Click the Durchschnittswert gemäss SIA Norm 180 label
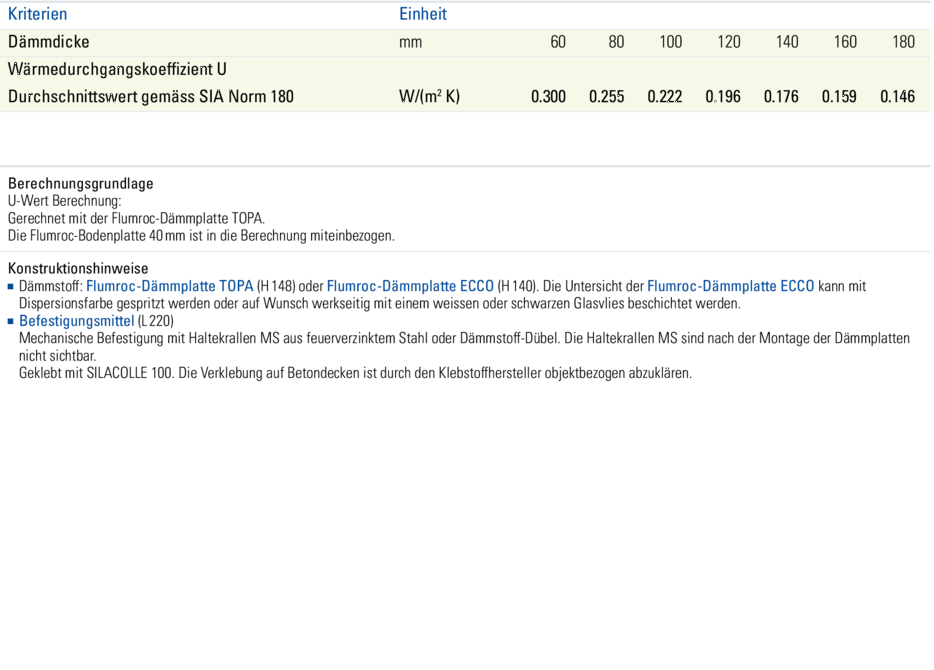This screenshot has height=670, width=934. tap(151, 97)
